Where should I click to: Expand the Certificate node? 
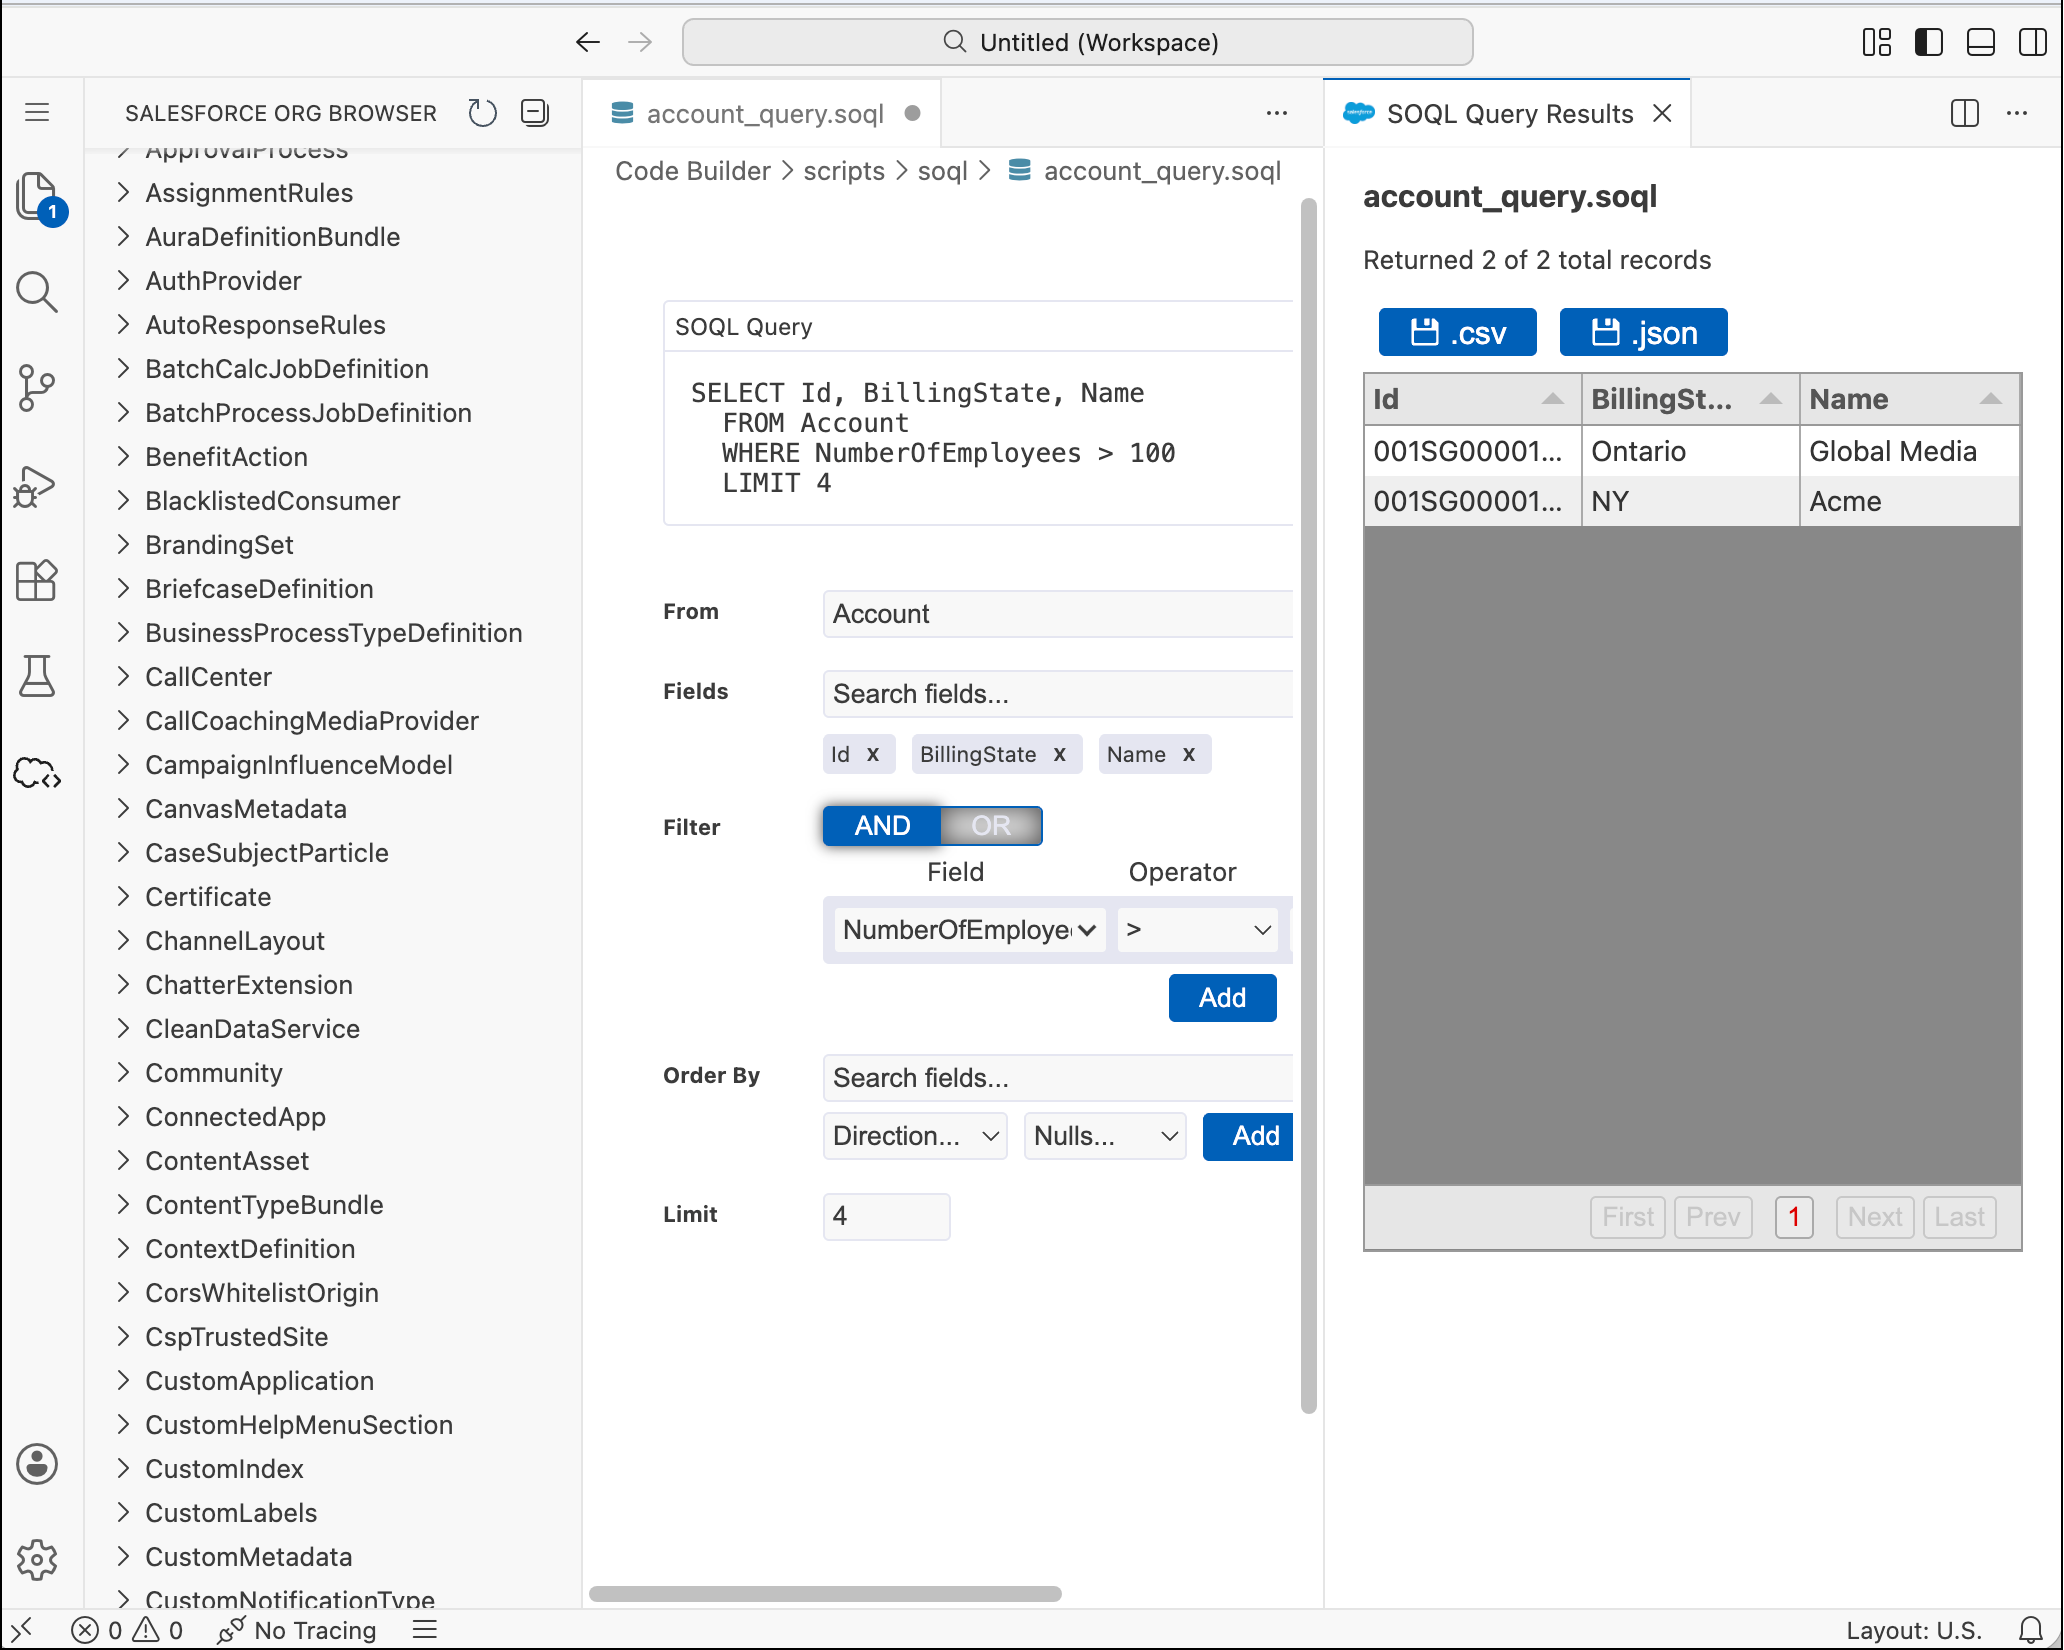(123, 896)
